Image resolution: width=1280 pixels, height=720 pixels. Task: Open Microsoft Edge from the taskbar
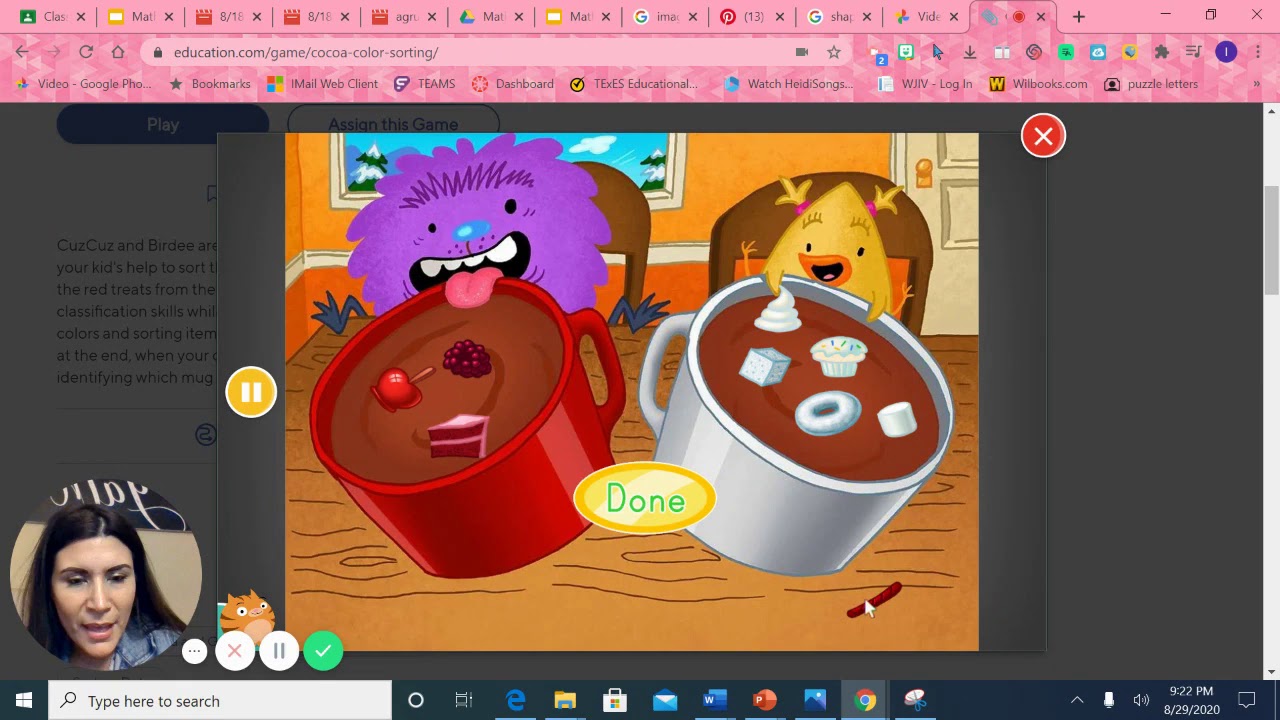[x=515, y=700]
